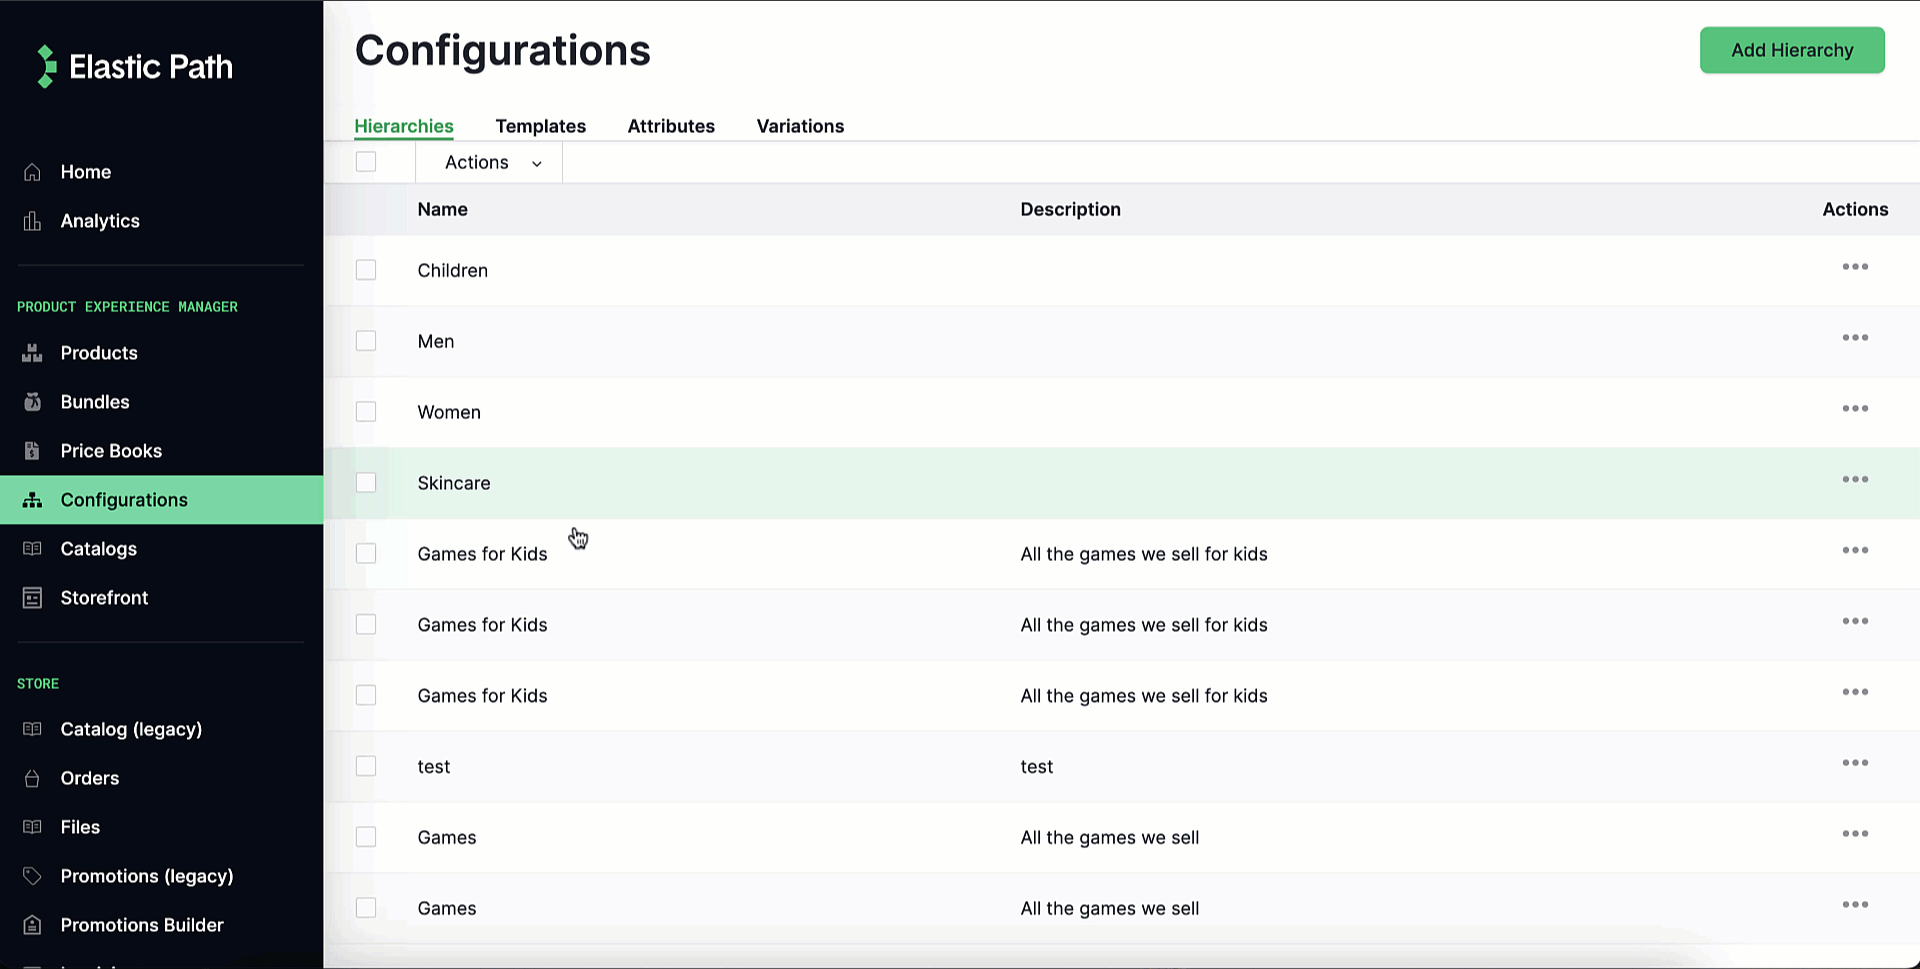Go to Catalogs in the sidebar
Viewport: 1920px width, 969px height.
pos(98,549)
